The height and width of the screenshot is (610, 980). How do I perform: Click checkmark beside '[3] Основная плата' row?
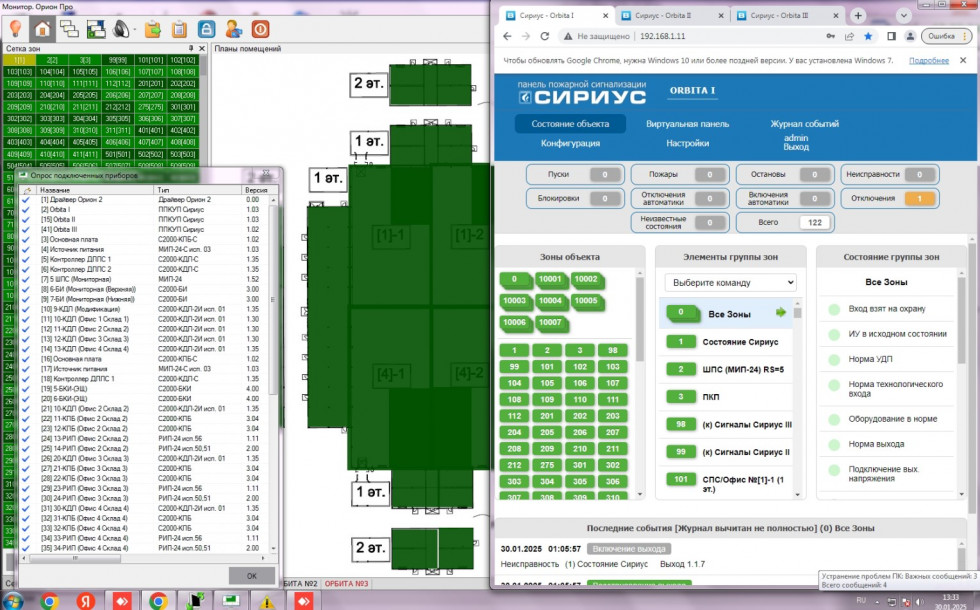click(26, 239)
